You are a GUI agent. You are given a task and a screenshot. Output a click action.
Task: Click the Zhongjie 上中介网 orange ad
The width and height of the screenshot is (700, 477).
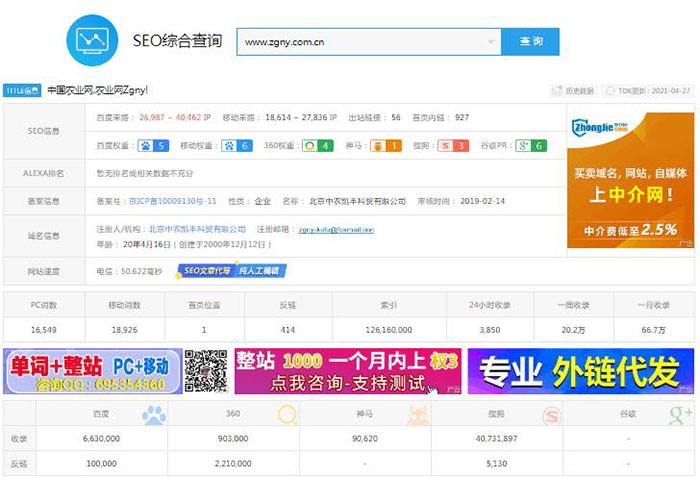630,180
